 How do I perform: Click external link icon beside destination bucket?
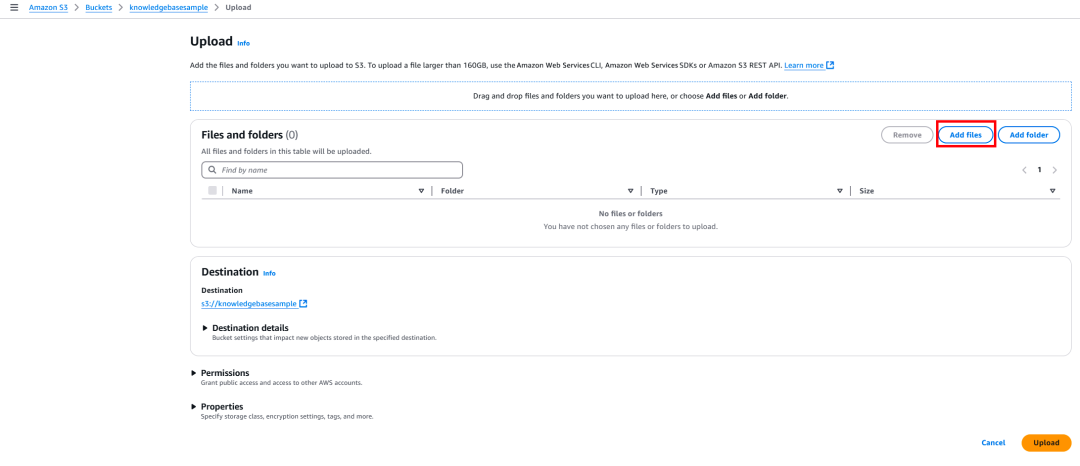pyautogui.click(x=303, y=304)
